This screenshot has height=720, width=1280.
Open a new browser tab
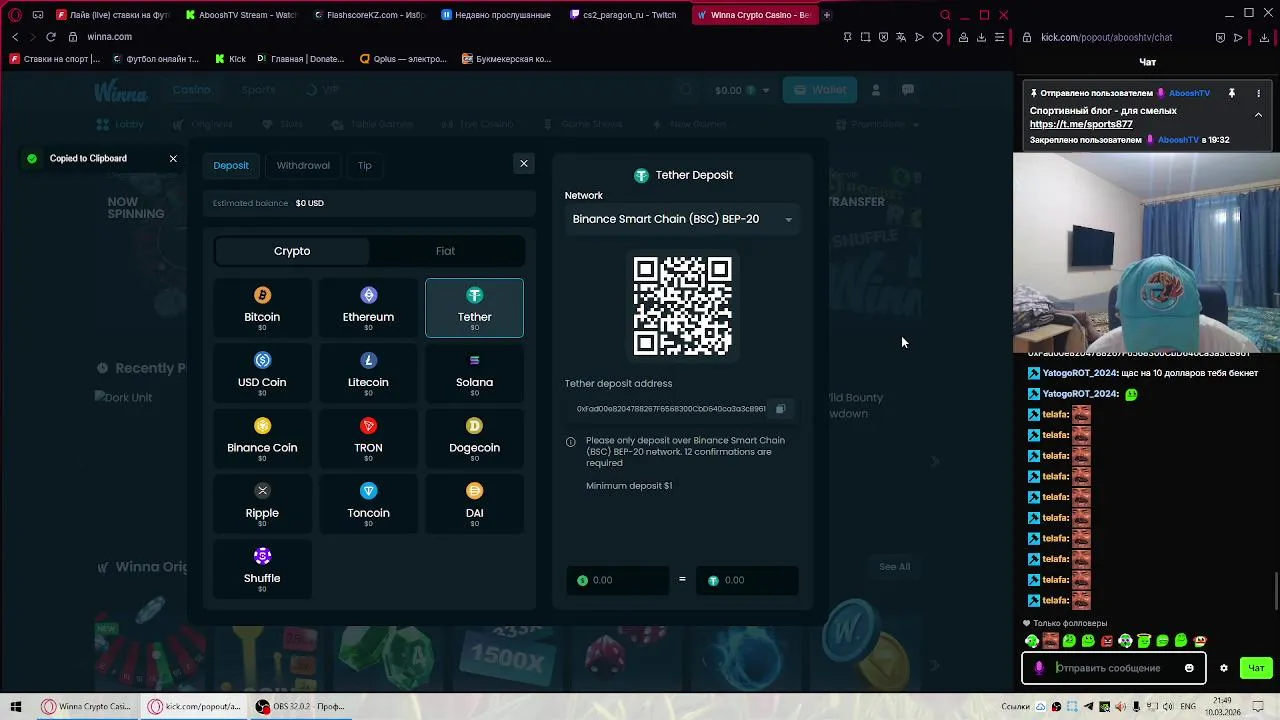[x=827, y=15]
